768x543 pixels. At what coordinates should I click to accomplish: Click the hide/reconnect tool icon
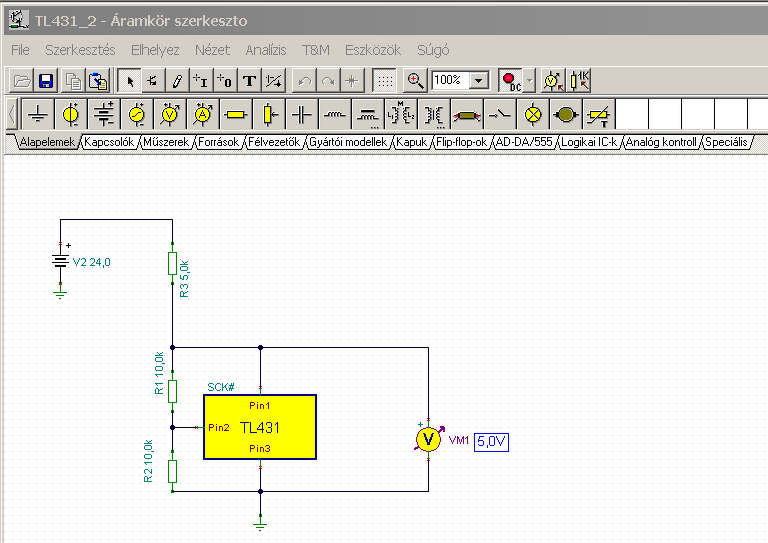point(273,81)
